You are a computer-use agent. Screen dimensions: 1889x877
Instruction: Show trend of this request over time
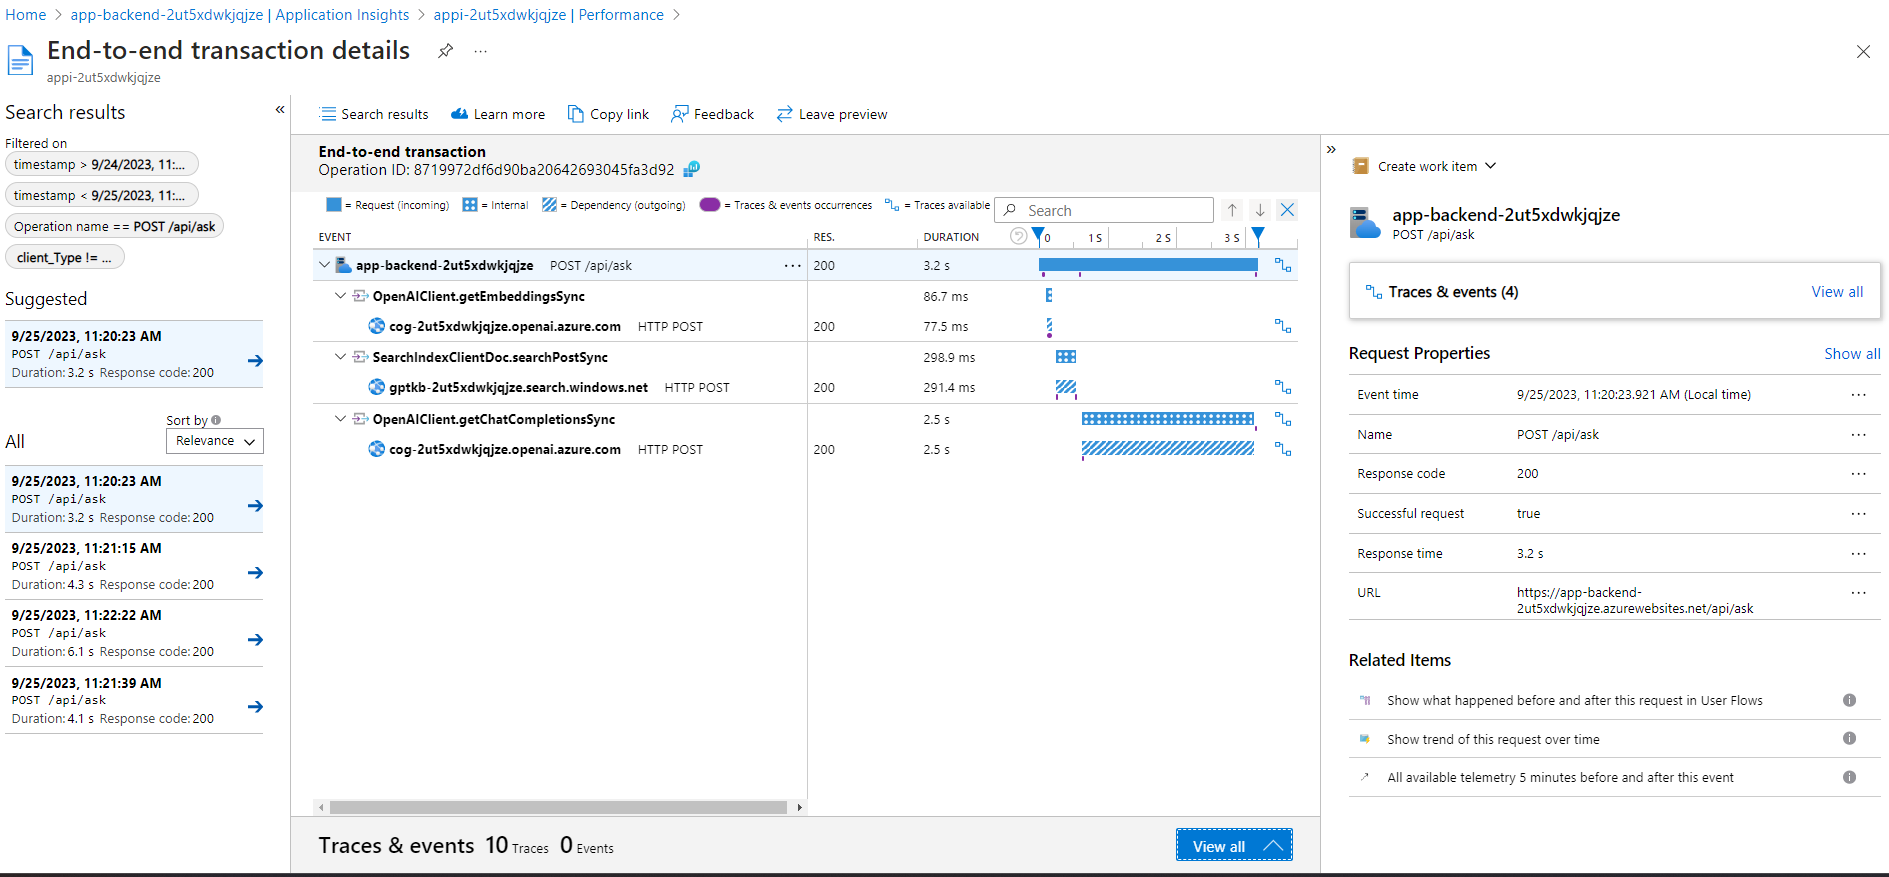coord(1493,740)
